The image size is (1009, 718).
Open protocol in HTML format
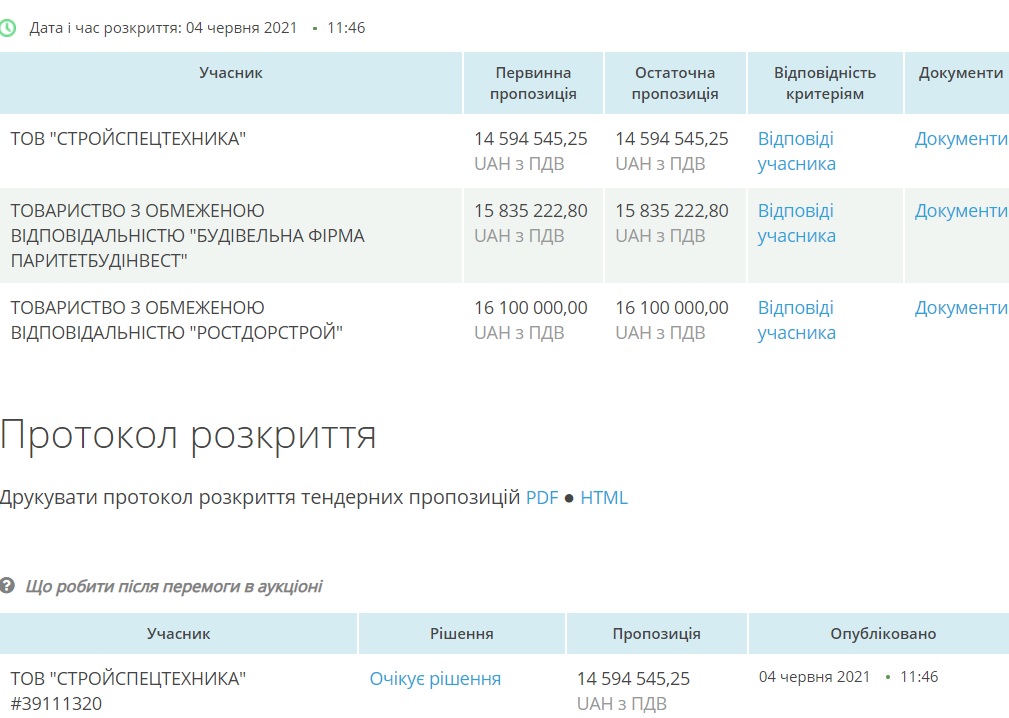click(x=604, y=497)
